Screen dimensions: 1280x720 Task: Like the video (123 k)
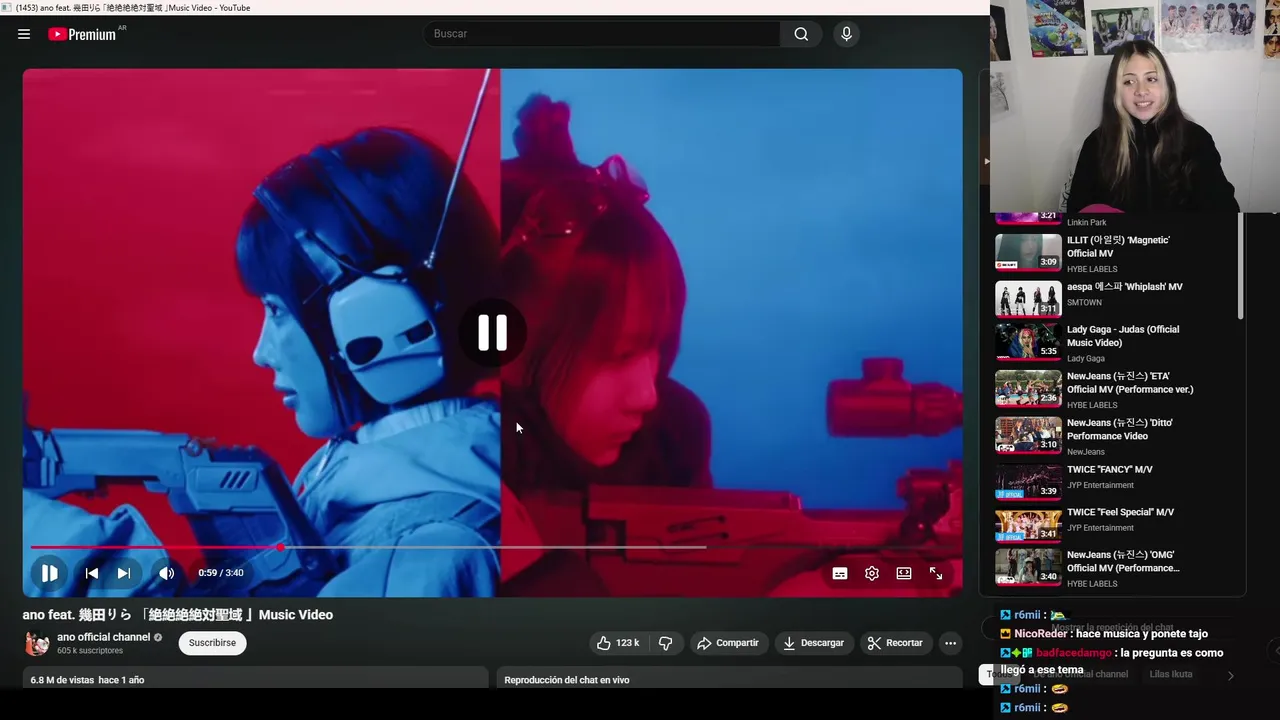[618, 643]
